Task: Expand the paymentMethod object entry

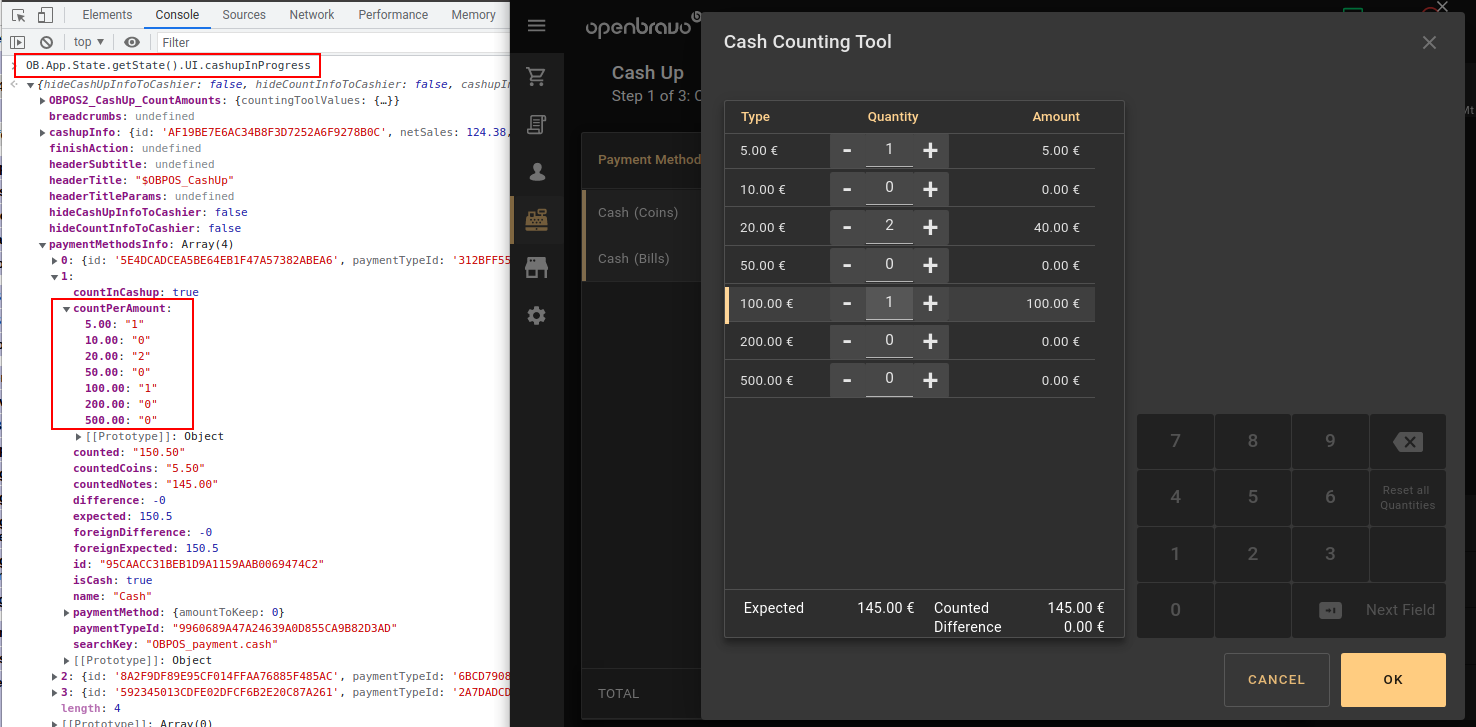Action: 67,613
